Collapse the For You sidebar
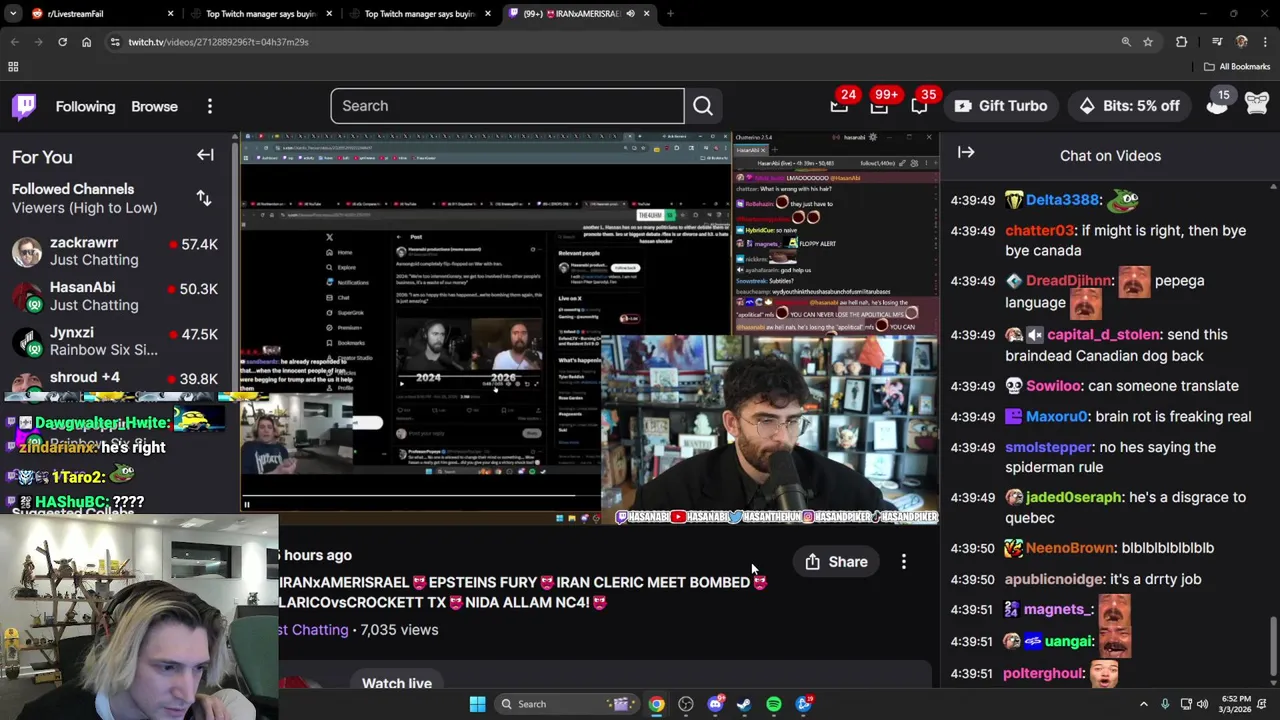 tap(205, 155)
